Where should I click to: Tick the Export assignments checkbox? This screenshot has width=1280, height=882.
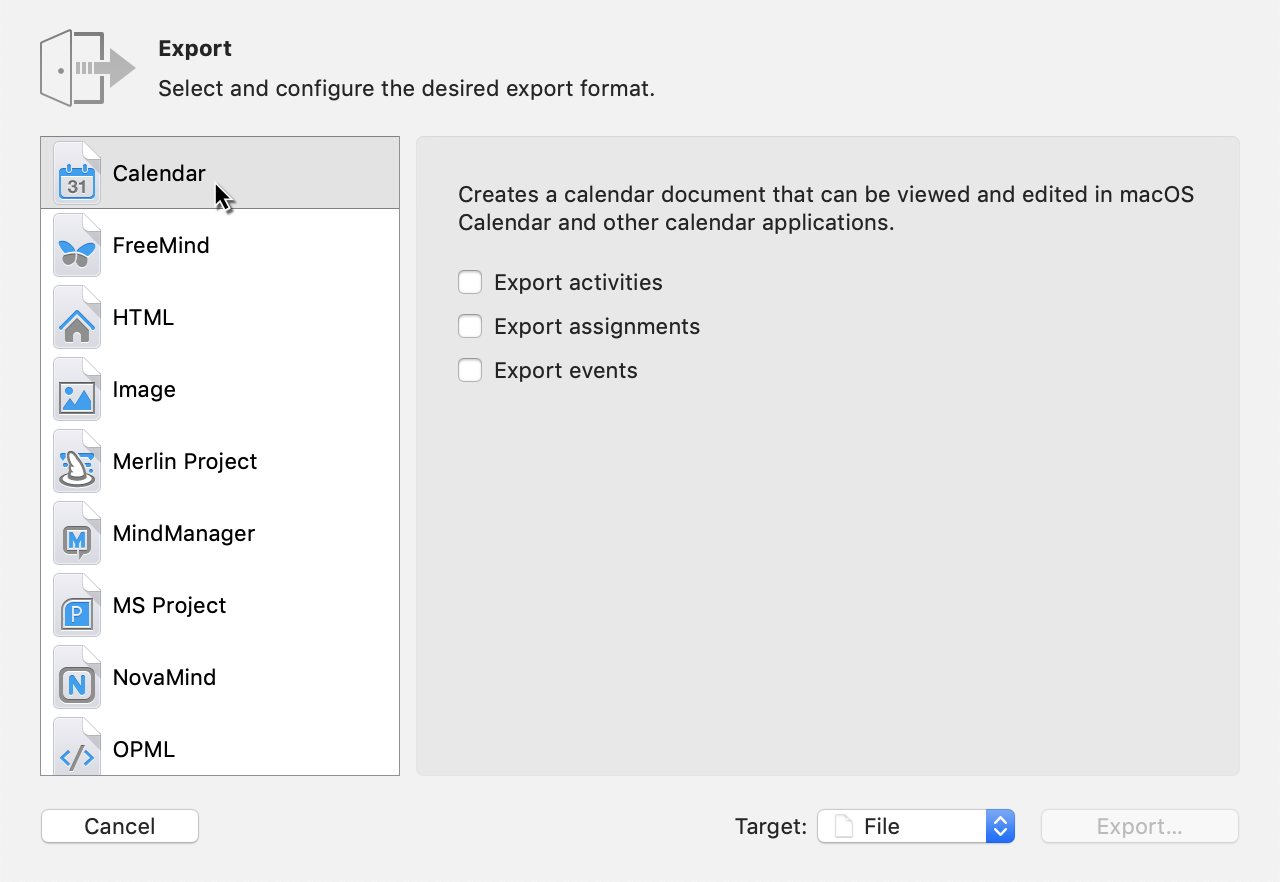point(470,326)
